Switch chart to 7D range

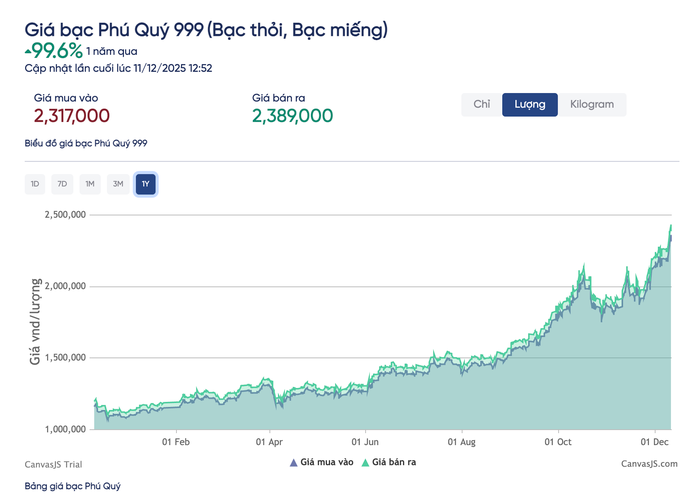coord(62,184)
